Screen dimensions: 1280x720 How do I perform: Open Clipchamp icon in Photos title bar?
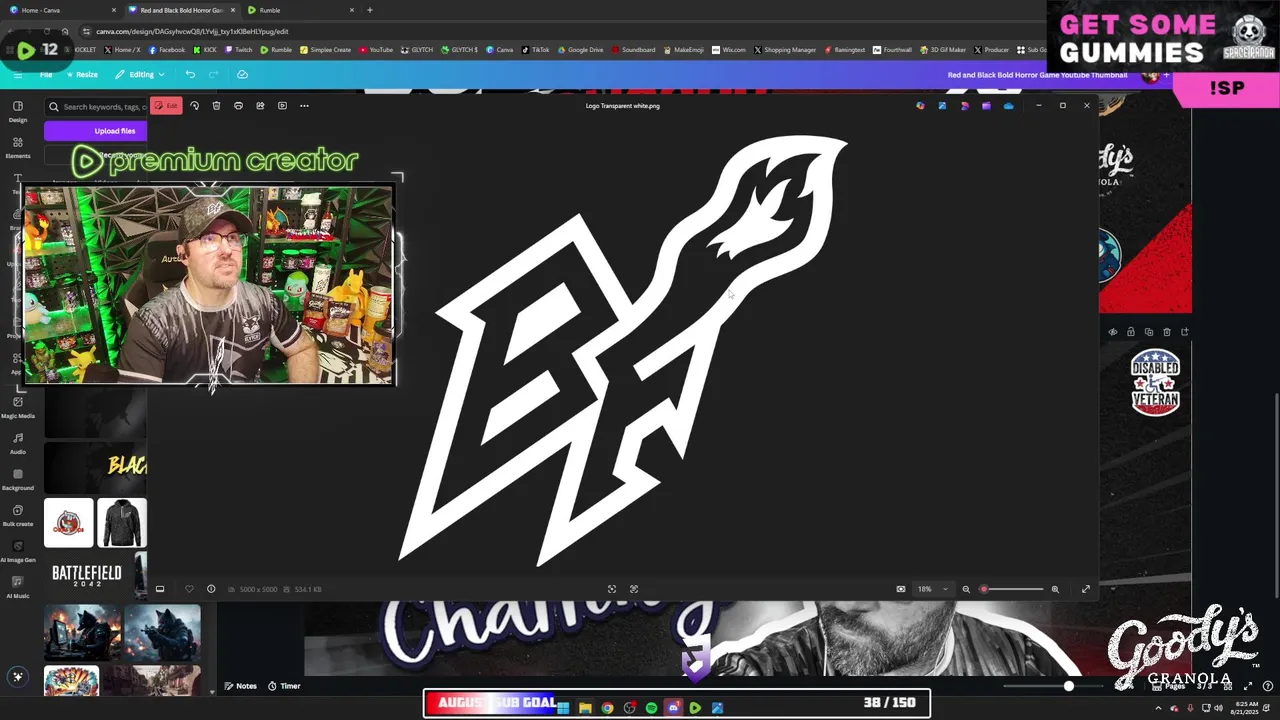[986, 105]
